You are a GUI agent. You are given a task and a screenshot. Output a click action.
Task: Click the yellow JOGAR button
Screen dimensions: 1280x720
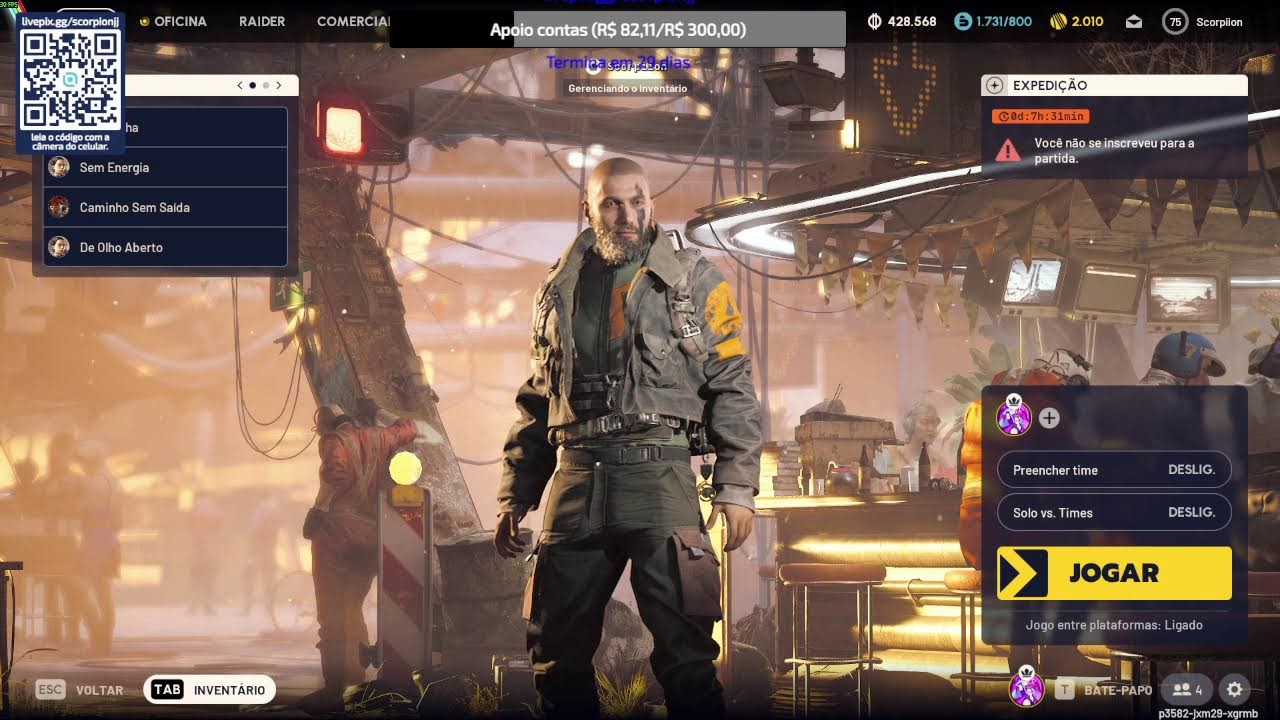pyautogui.click(x=1114, y=573)
